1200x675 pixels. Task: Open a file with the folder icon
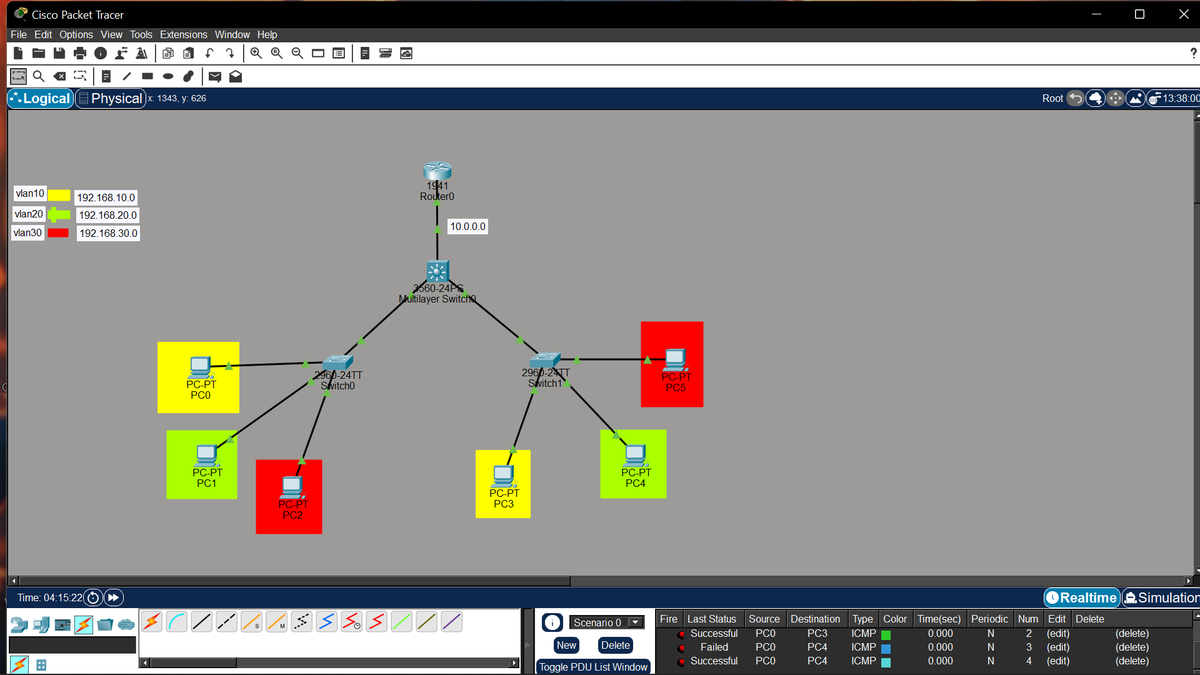39,53
